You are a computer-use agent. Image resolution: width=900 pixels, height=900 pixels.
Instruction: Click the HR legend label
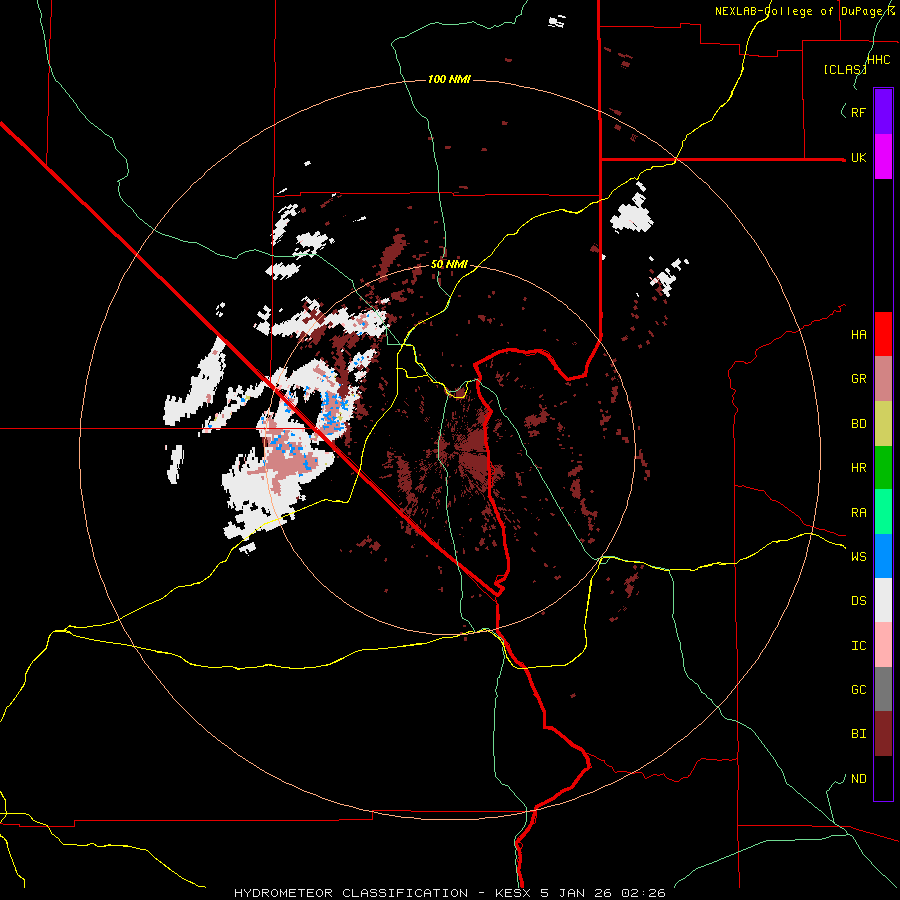pos(859,468)
